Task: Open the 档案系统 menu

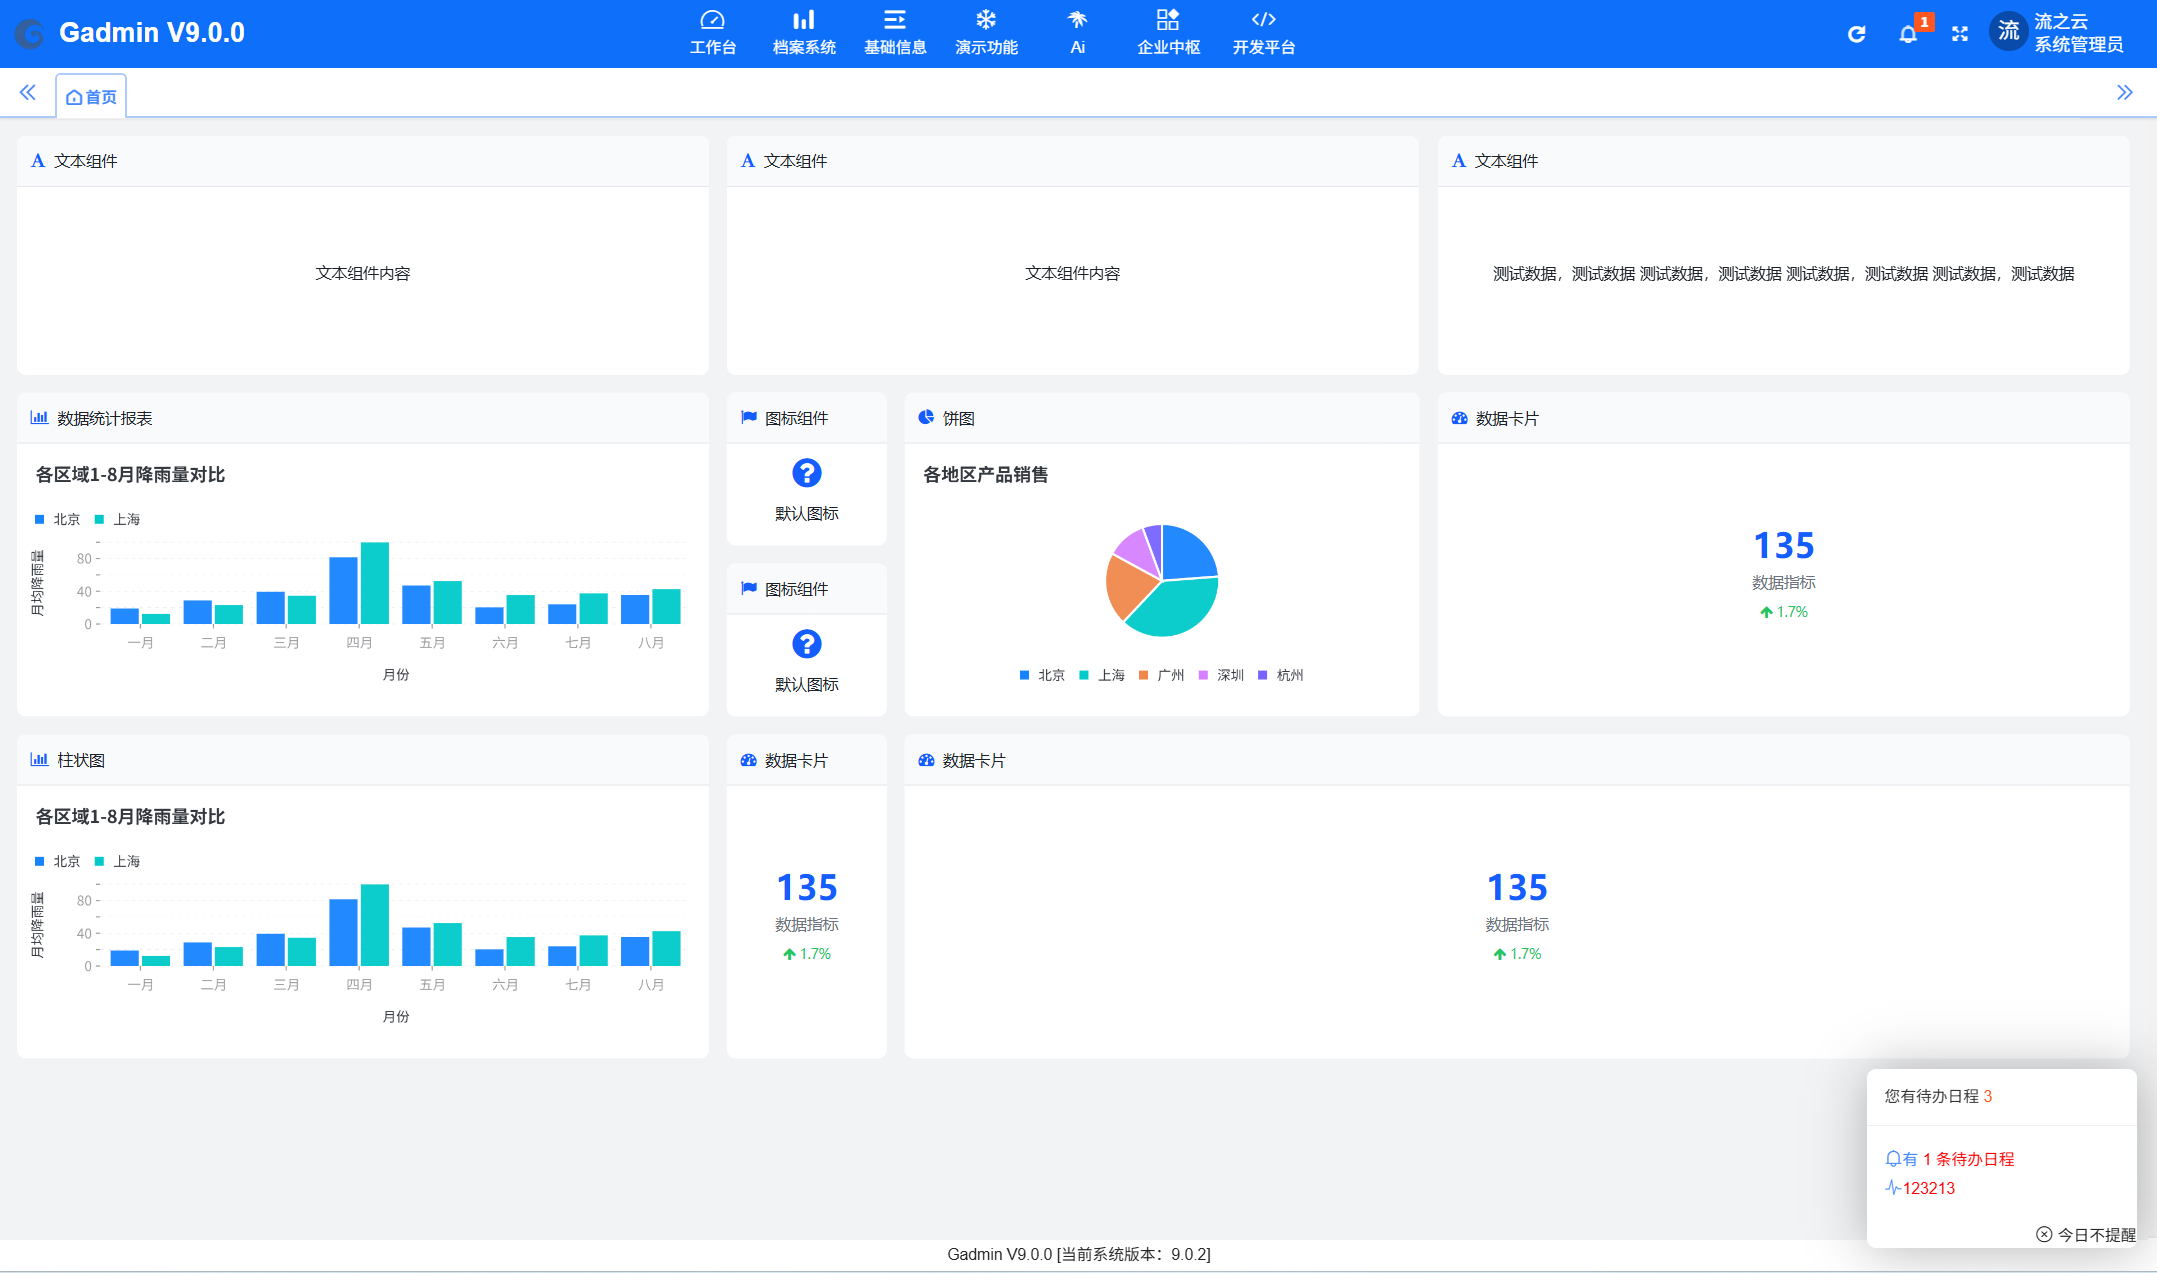Action: click(x=804, y=33)
